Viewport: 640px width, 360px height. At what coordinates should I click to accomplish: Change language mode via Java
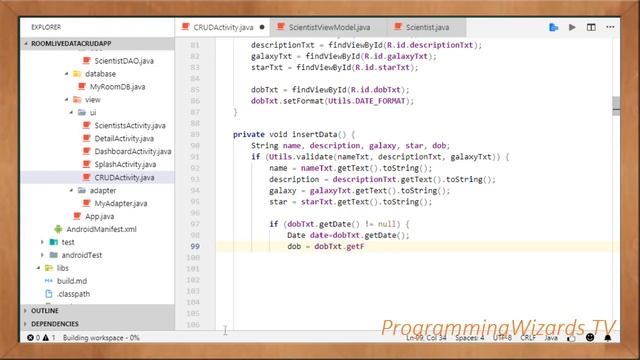click(551, 338)
